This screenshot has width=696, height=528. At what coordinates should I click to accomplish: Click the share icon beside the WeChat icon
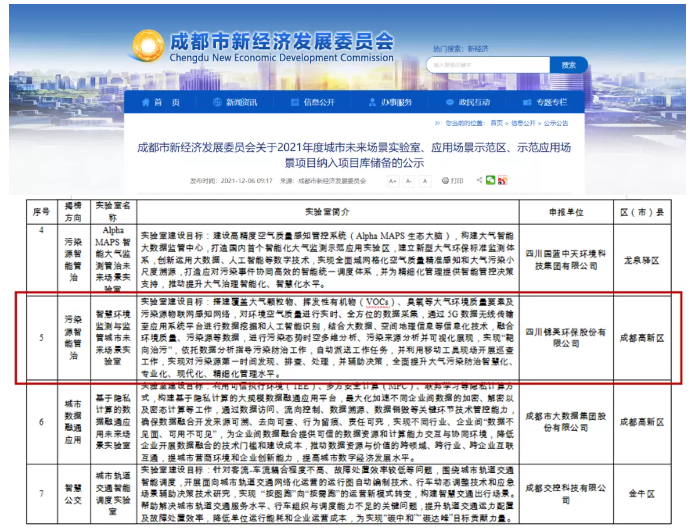coord(479,180)
